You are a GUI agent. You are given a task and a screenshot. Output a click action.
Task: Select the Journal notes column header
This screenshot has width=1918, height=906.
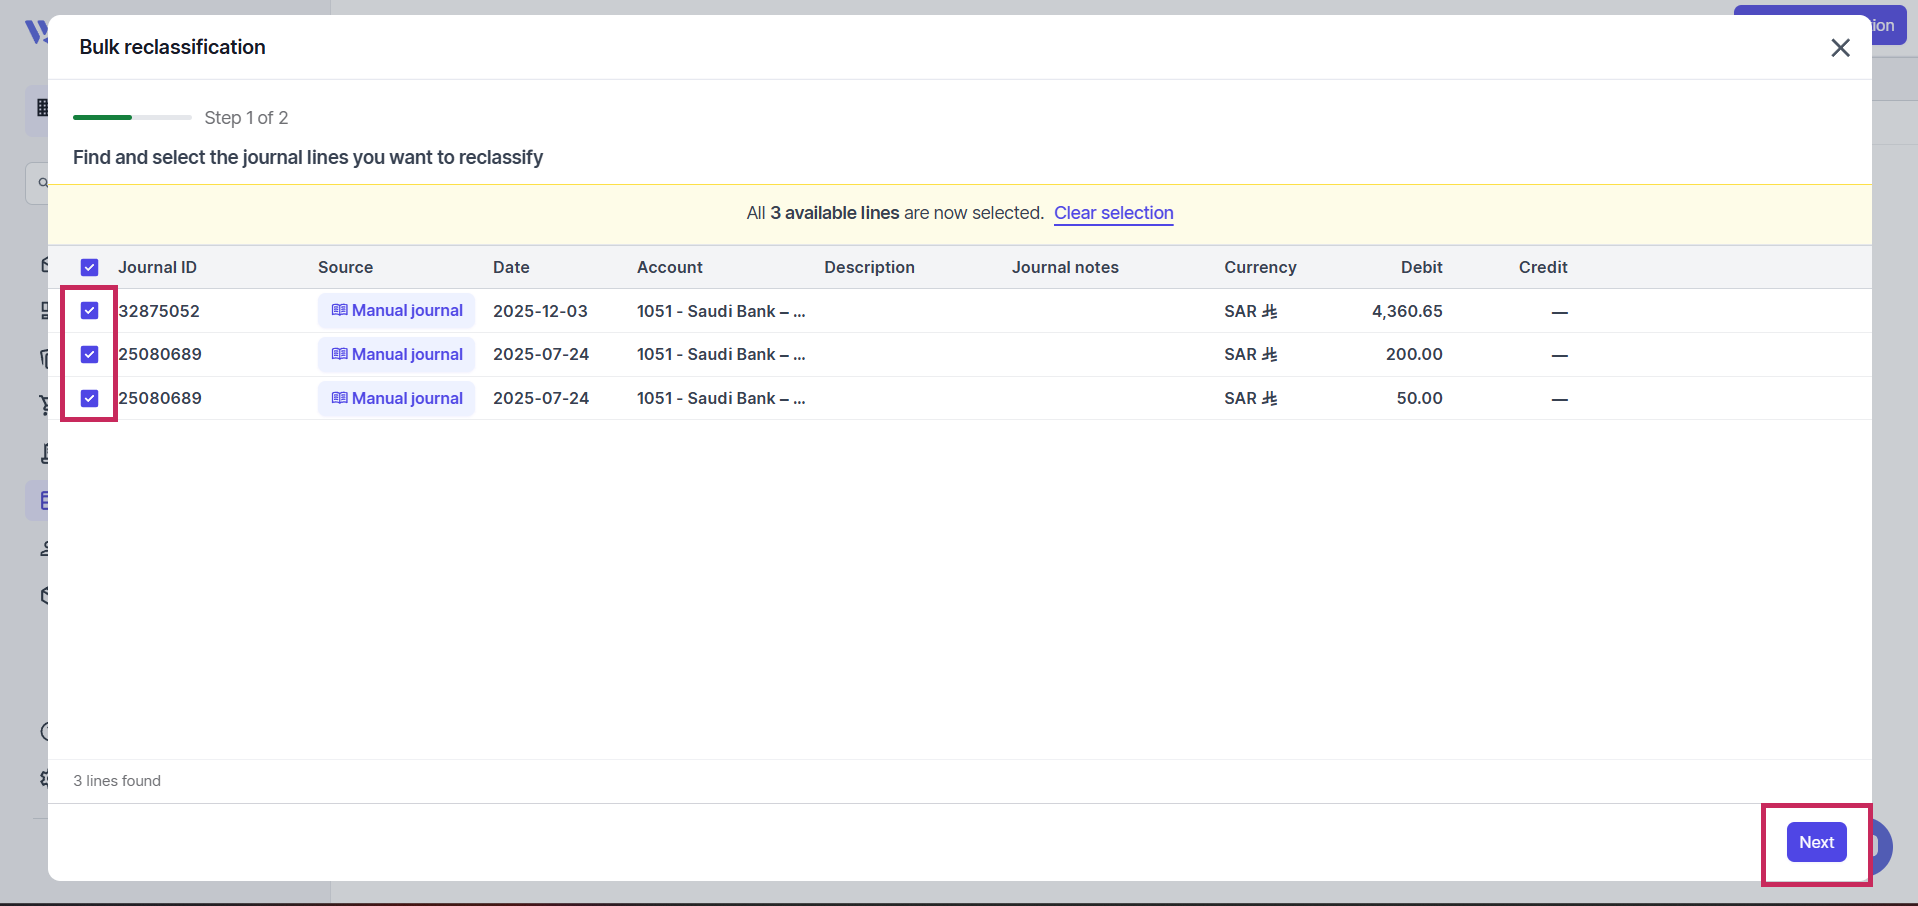[1065, 268]
